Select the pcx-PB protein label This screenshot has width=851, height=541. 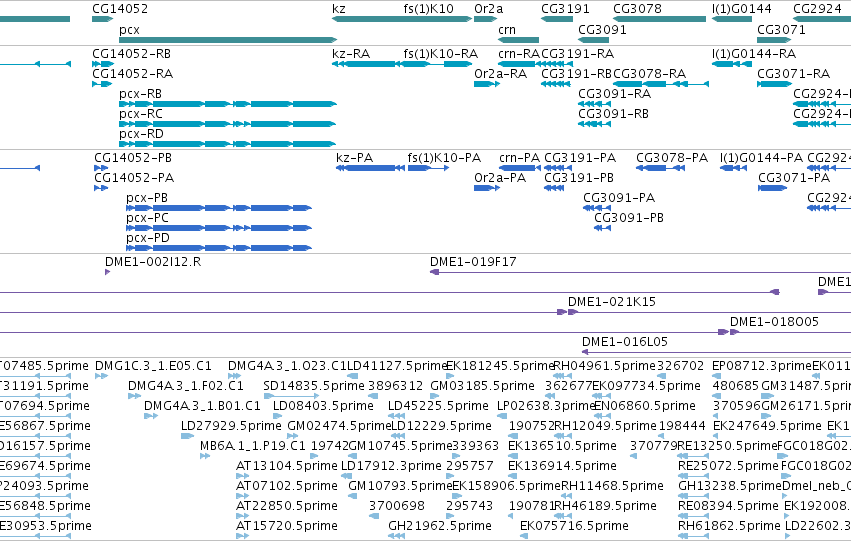[x=147, y=198]
